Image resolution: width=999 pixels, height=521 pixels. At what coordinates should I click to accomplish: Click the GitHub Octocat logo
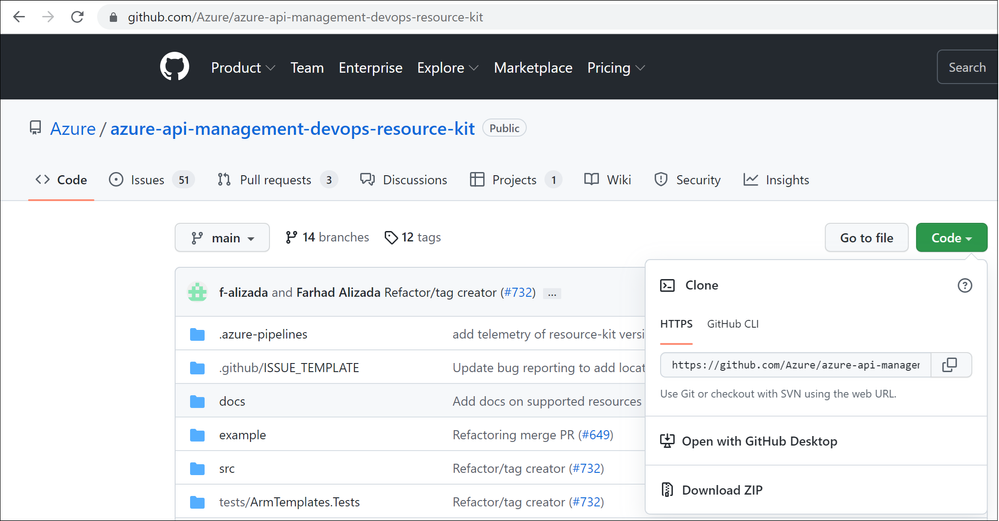(174, 68)
